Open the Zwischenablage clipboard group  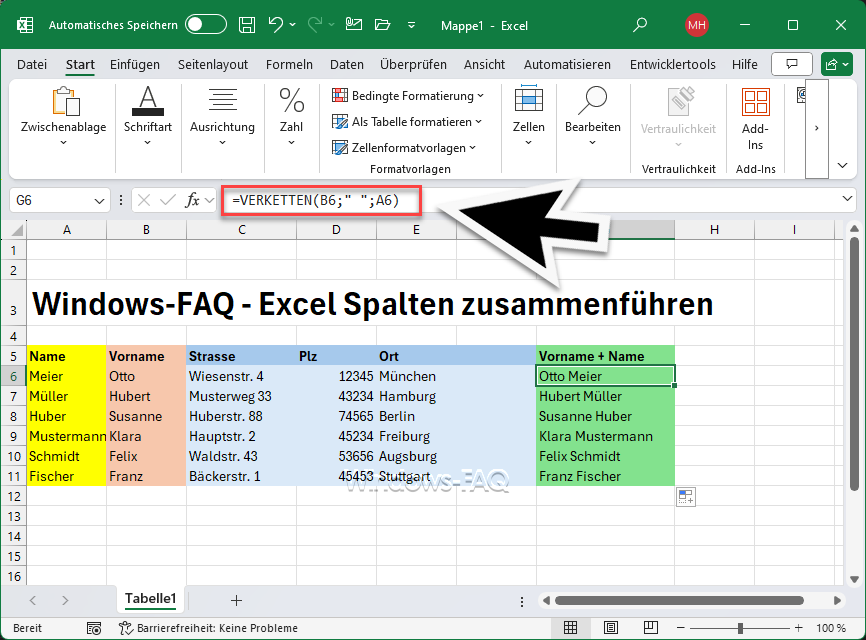click(x=64, y=117)
